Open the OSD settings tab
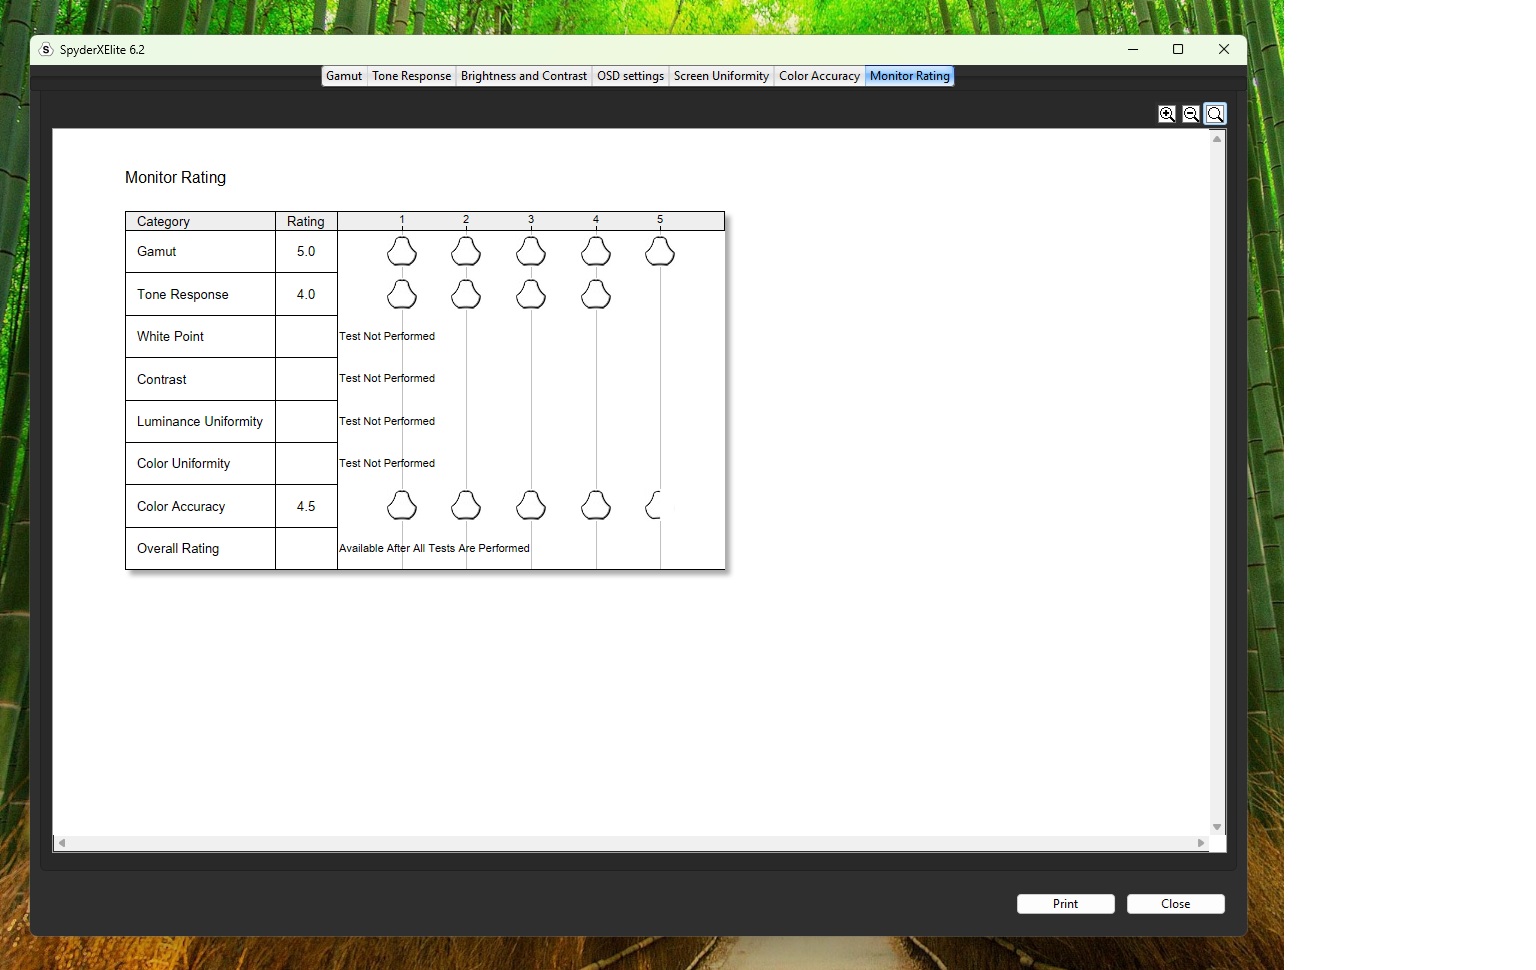1536x970 pixels. (630, 76)
